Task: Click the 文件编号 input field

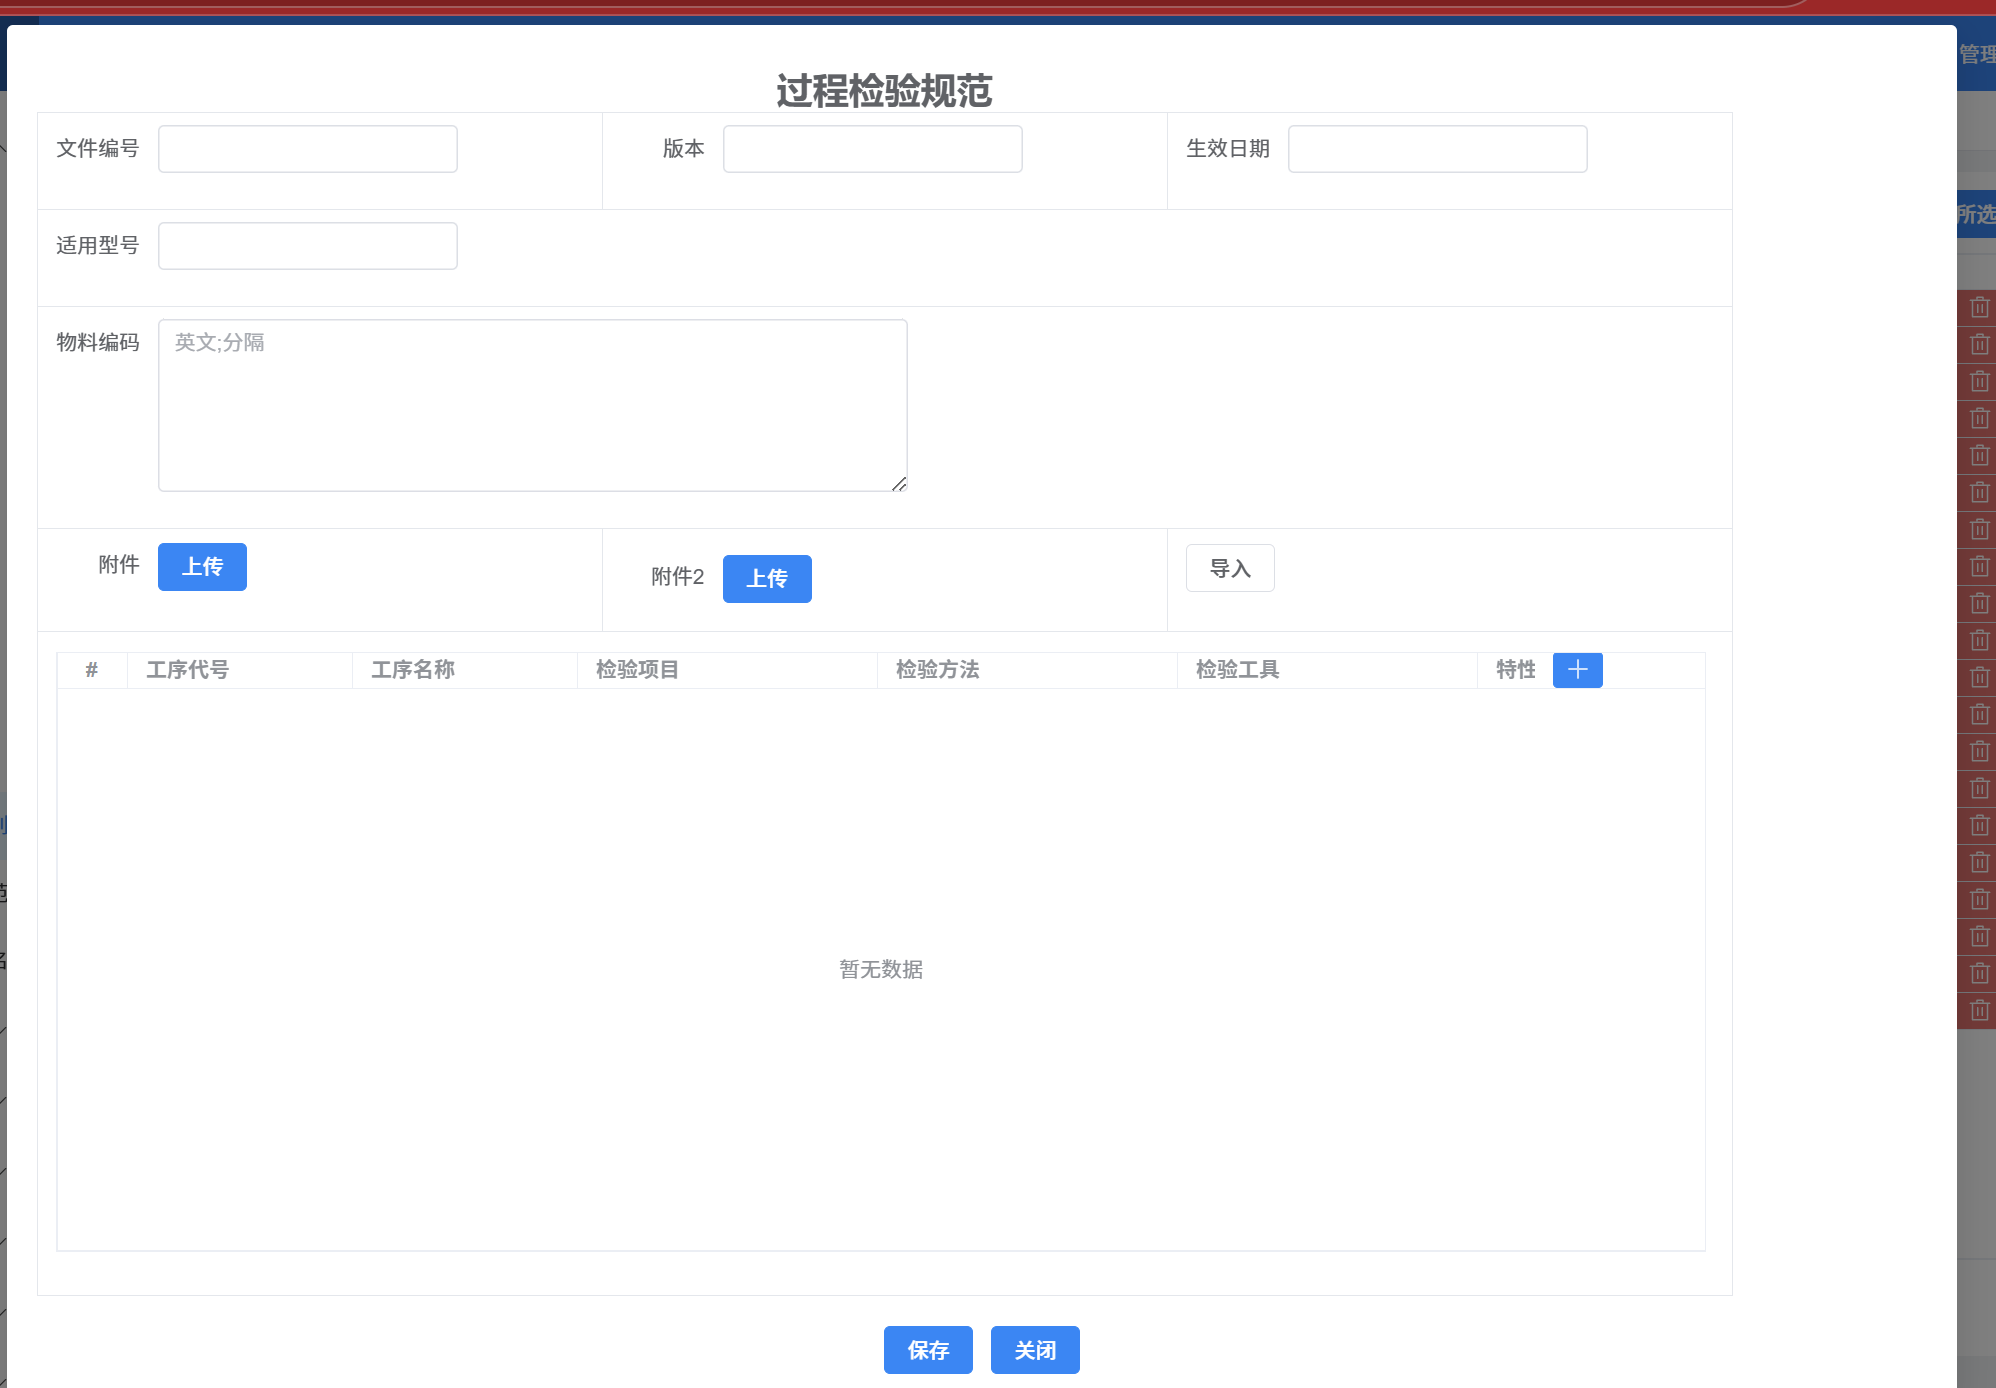Action: click(x=308, y=149)
